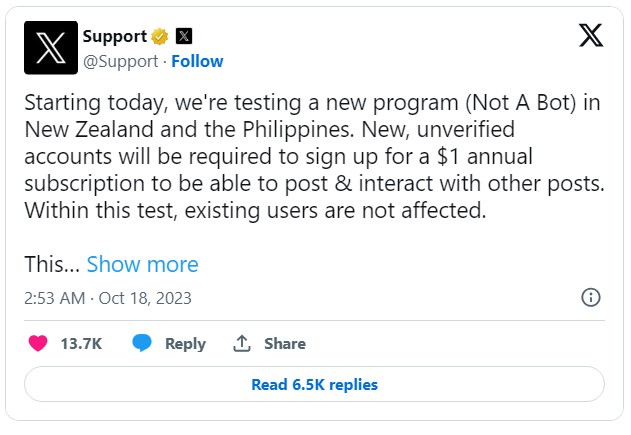Click the gold verified badge beside Support
This screenshot has width=631, height=435.
(x=160, y=37)
